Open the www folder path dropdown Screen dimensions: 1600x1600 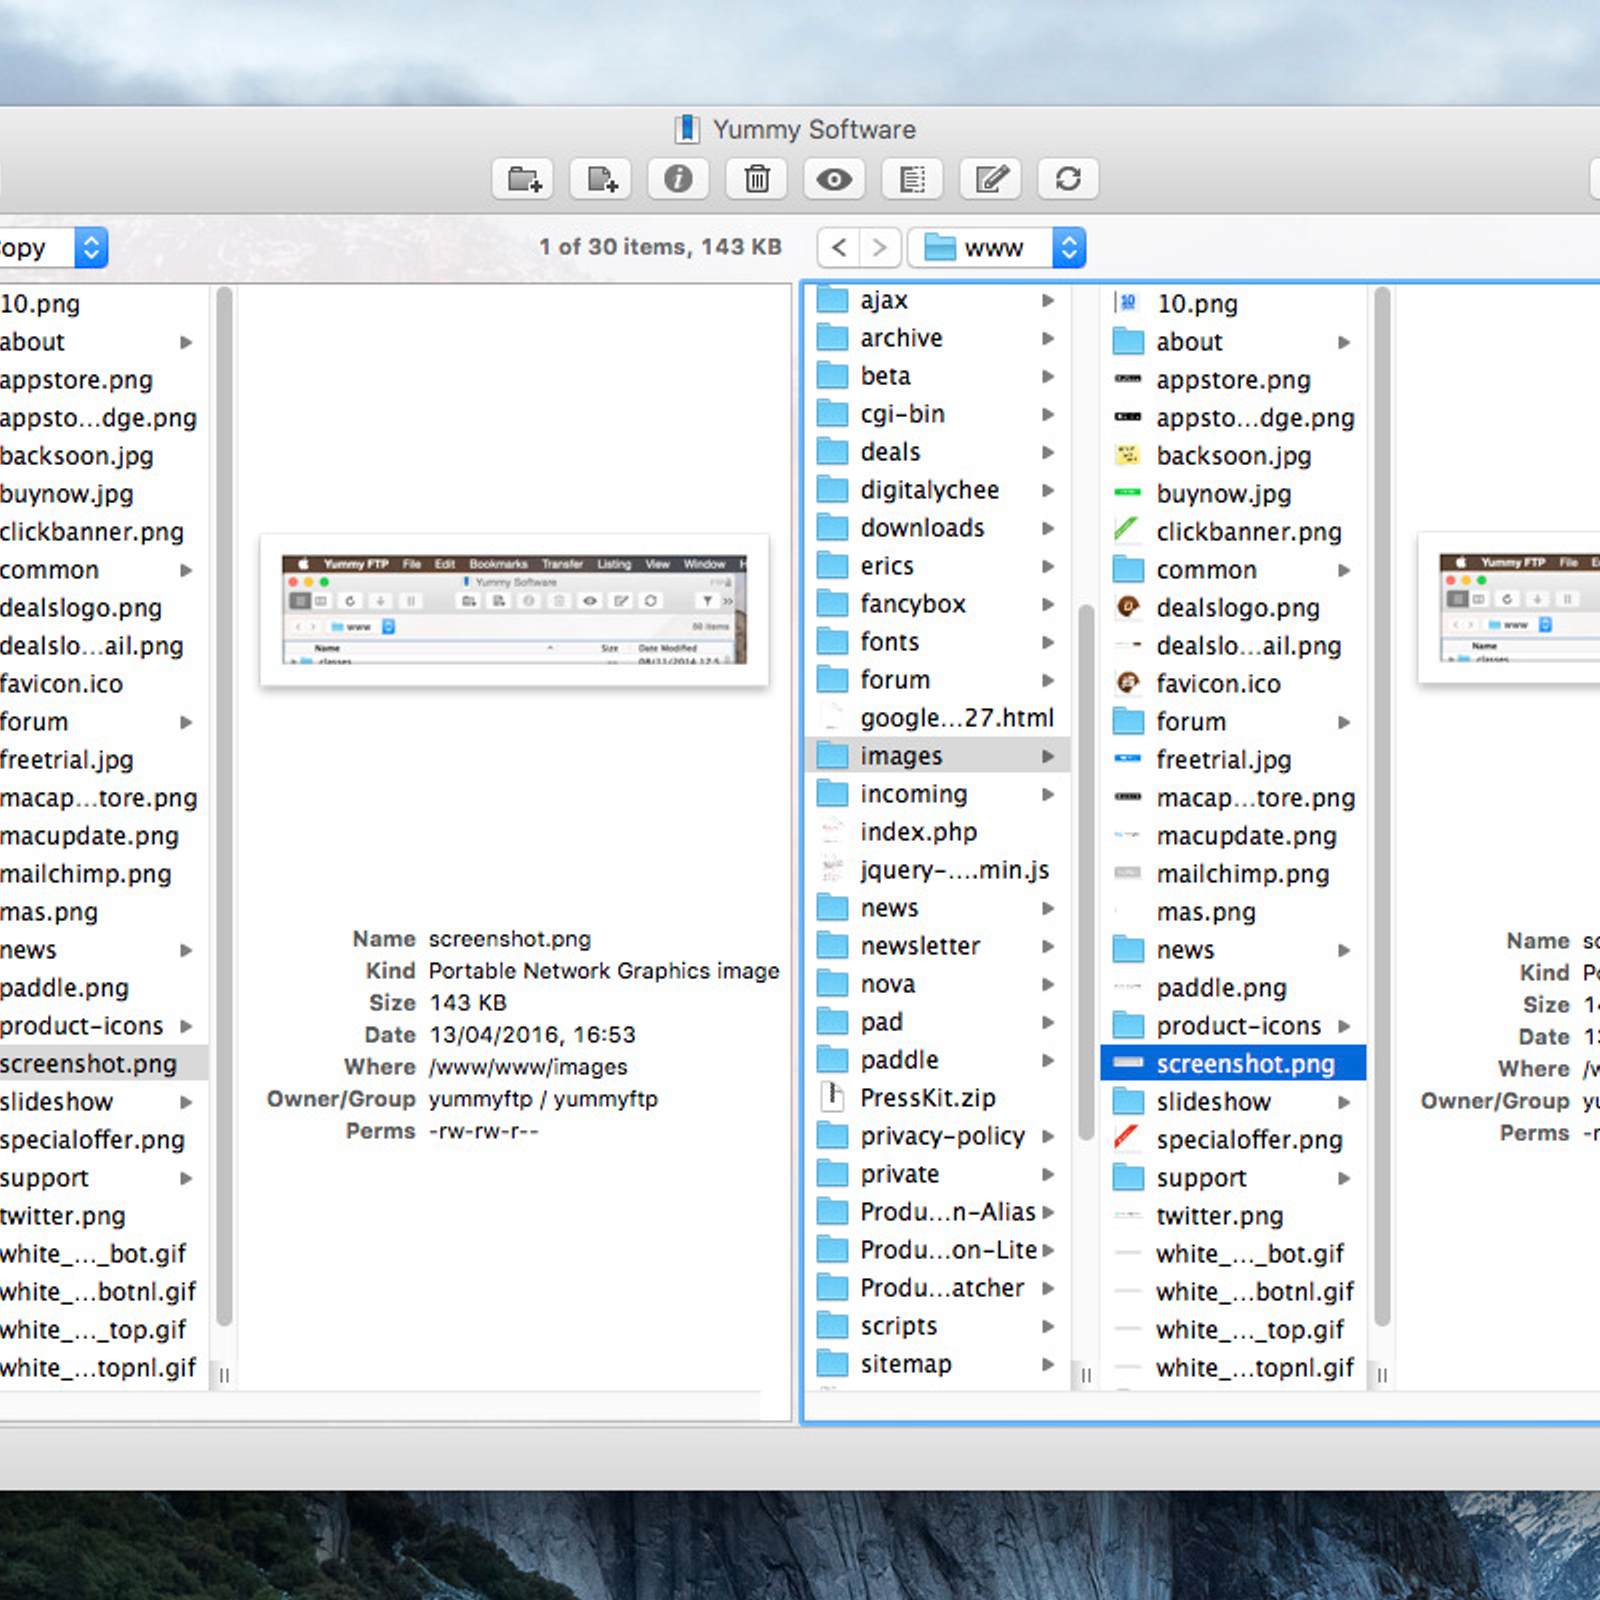point(996,247)
